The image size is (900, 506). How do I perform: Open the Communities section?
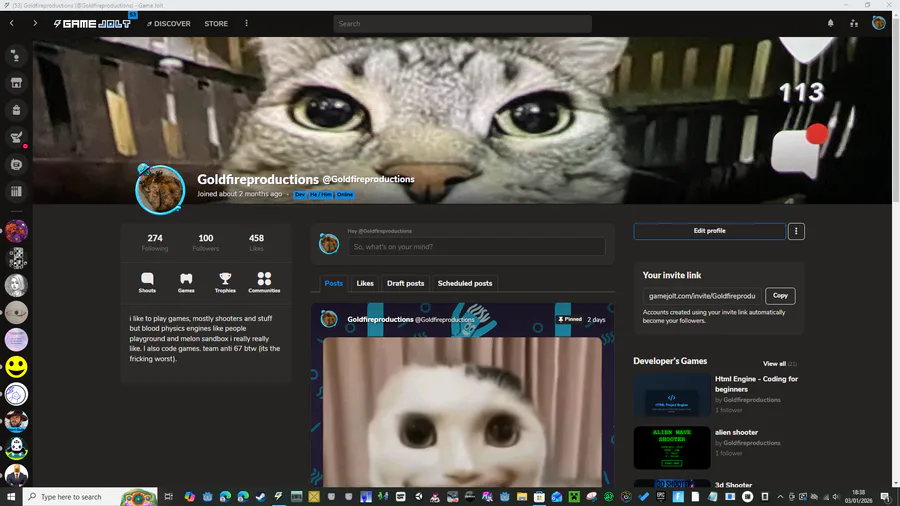(x=264, y=283)
